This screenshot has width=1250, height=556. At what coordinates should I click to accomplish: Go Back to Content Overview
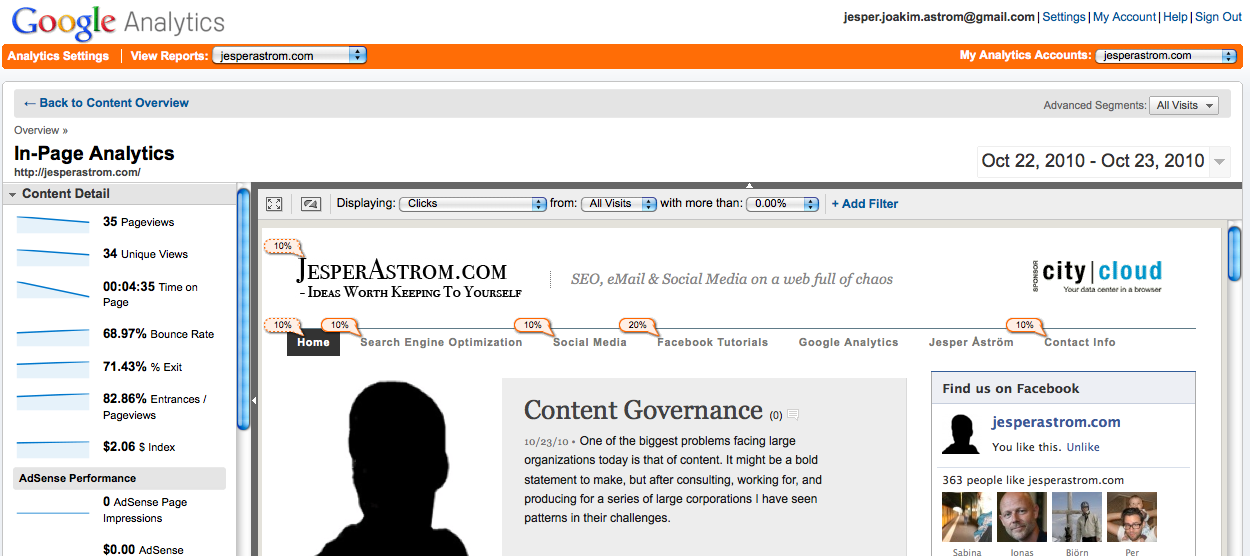click(106, 103)
